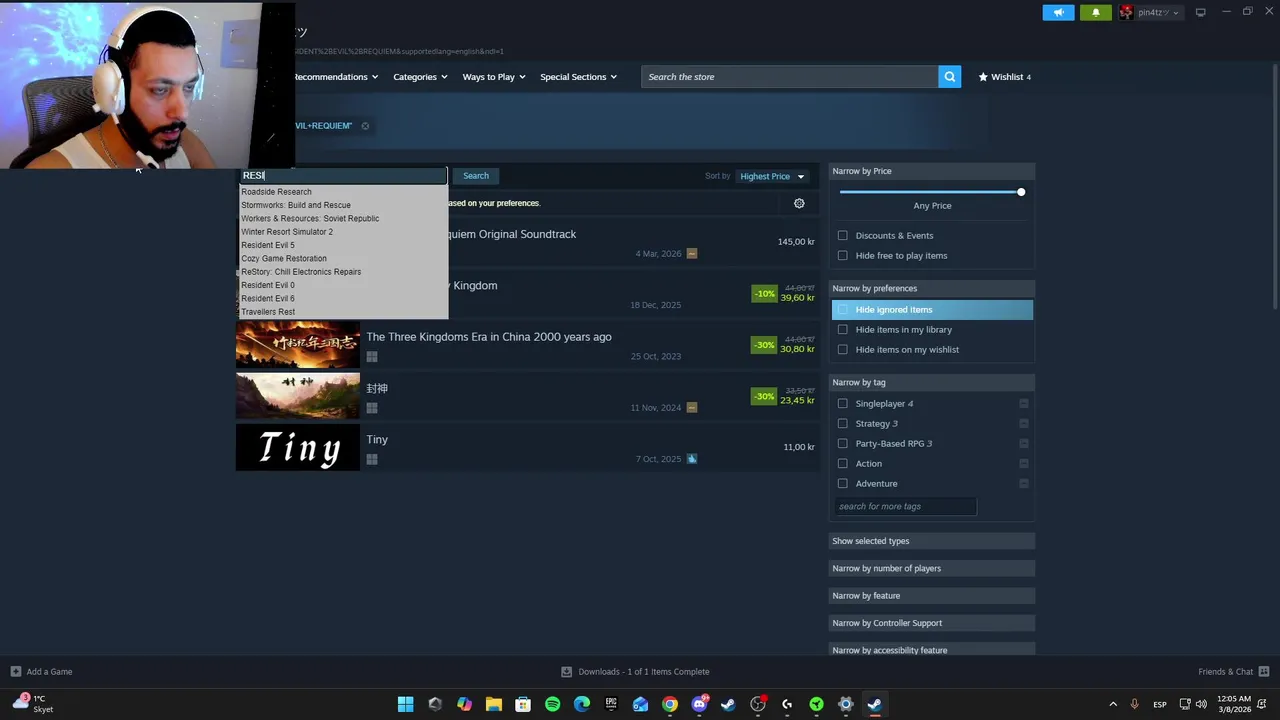
Task: Open the green notifications bell
Action: click(1095, 12)
